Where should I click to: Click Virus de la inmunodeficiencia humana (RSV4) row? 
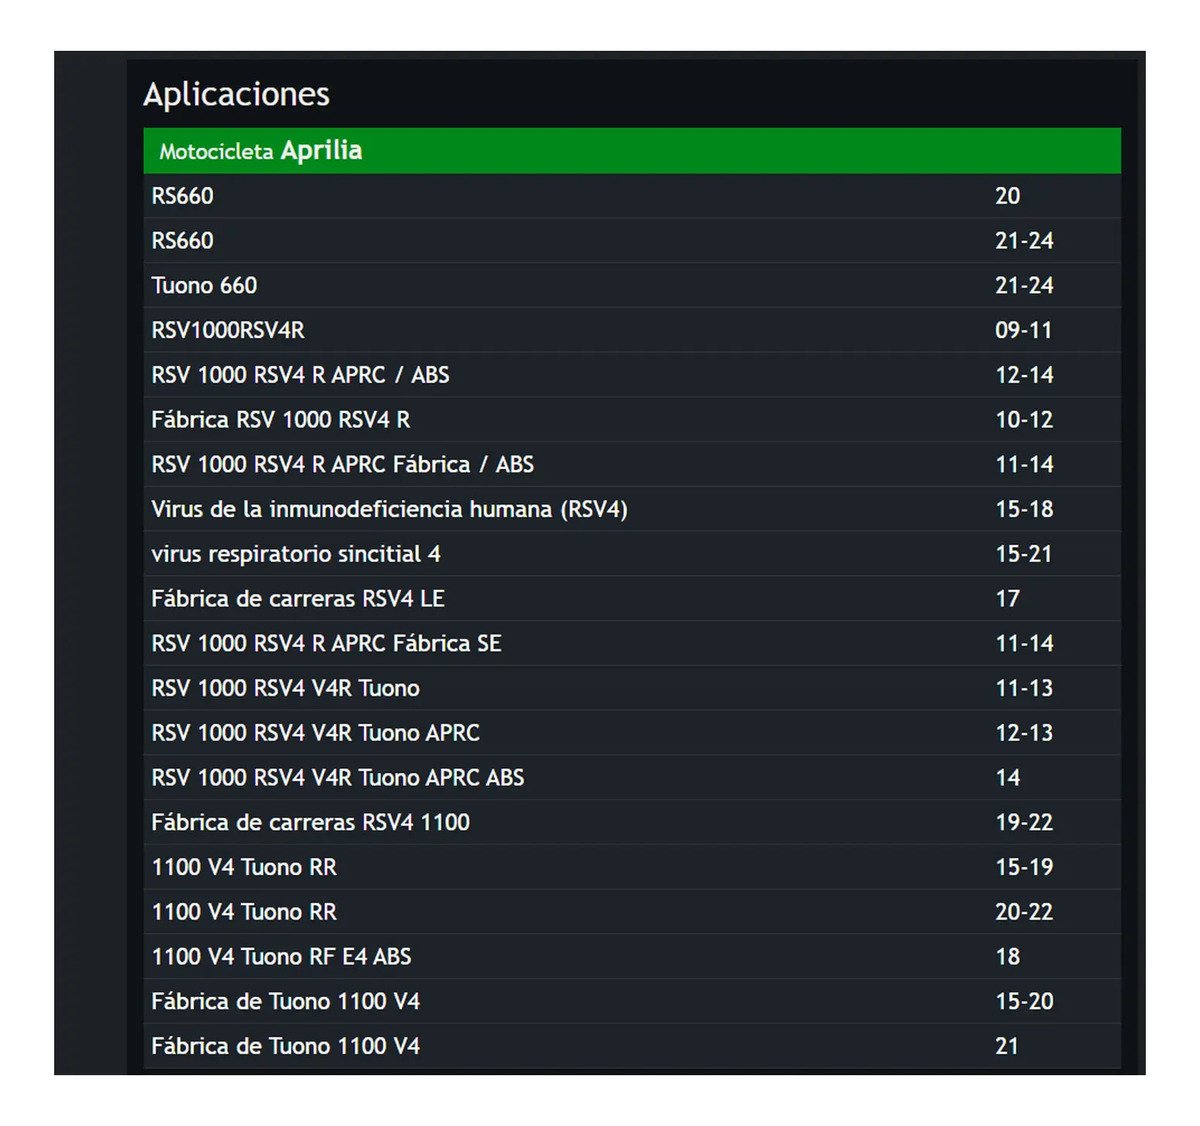[632, 509]
